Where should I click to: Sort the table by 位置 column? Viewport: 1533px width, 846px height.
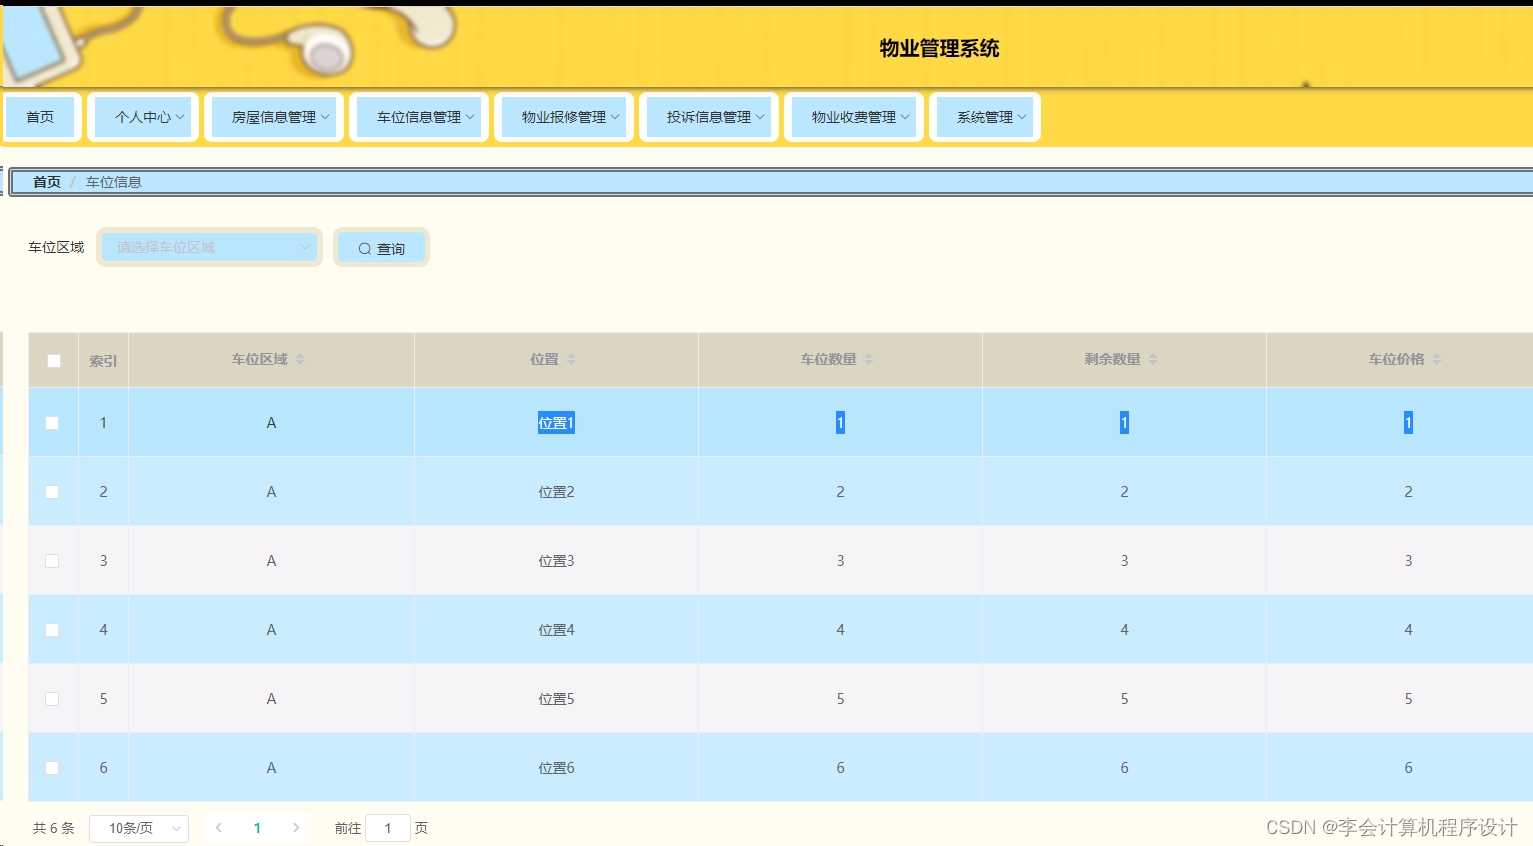(x=569, y=358)
